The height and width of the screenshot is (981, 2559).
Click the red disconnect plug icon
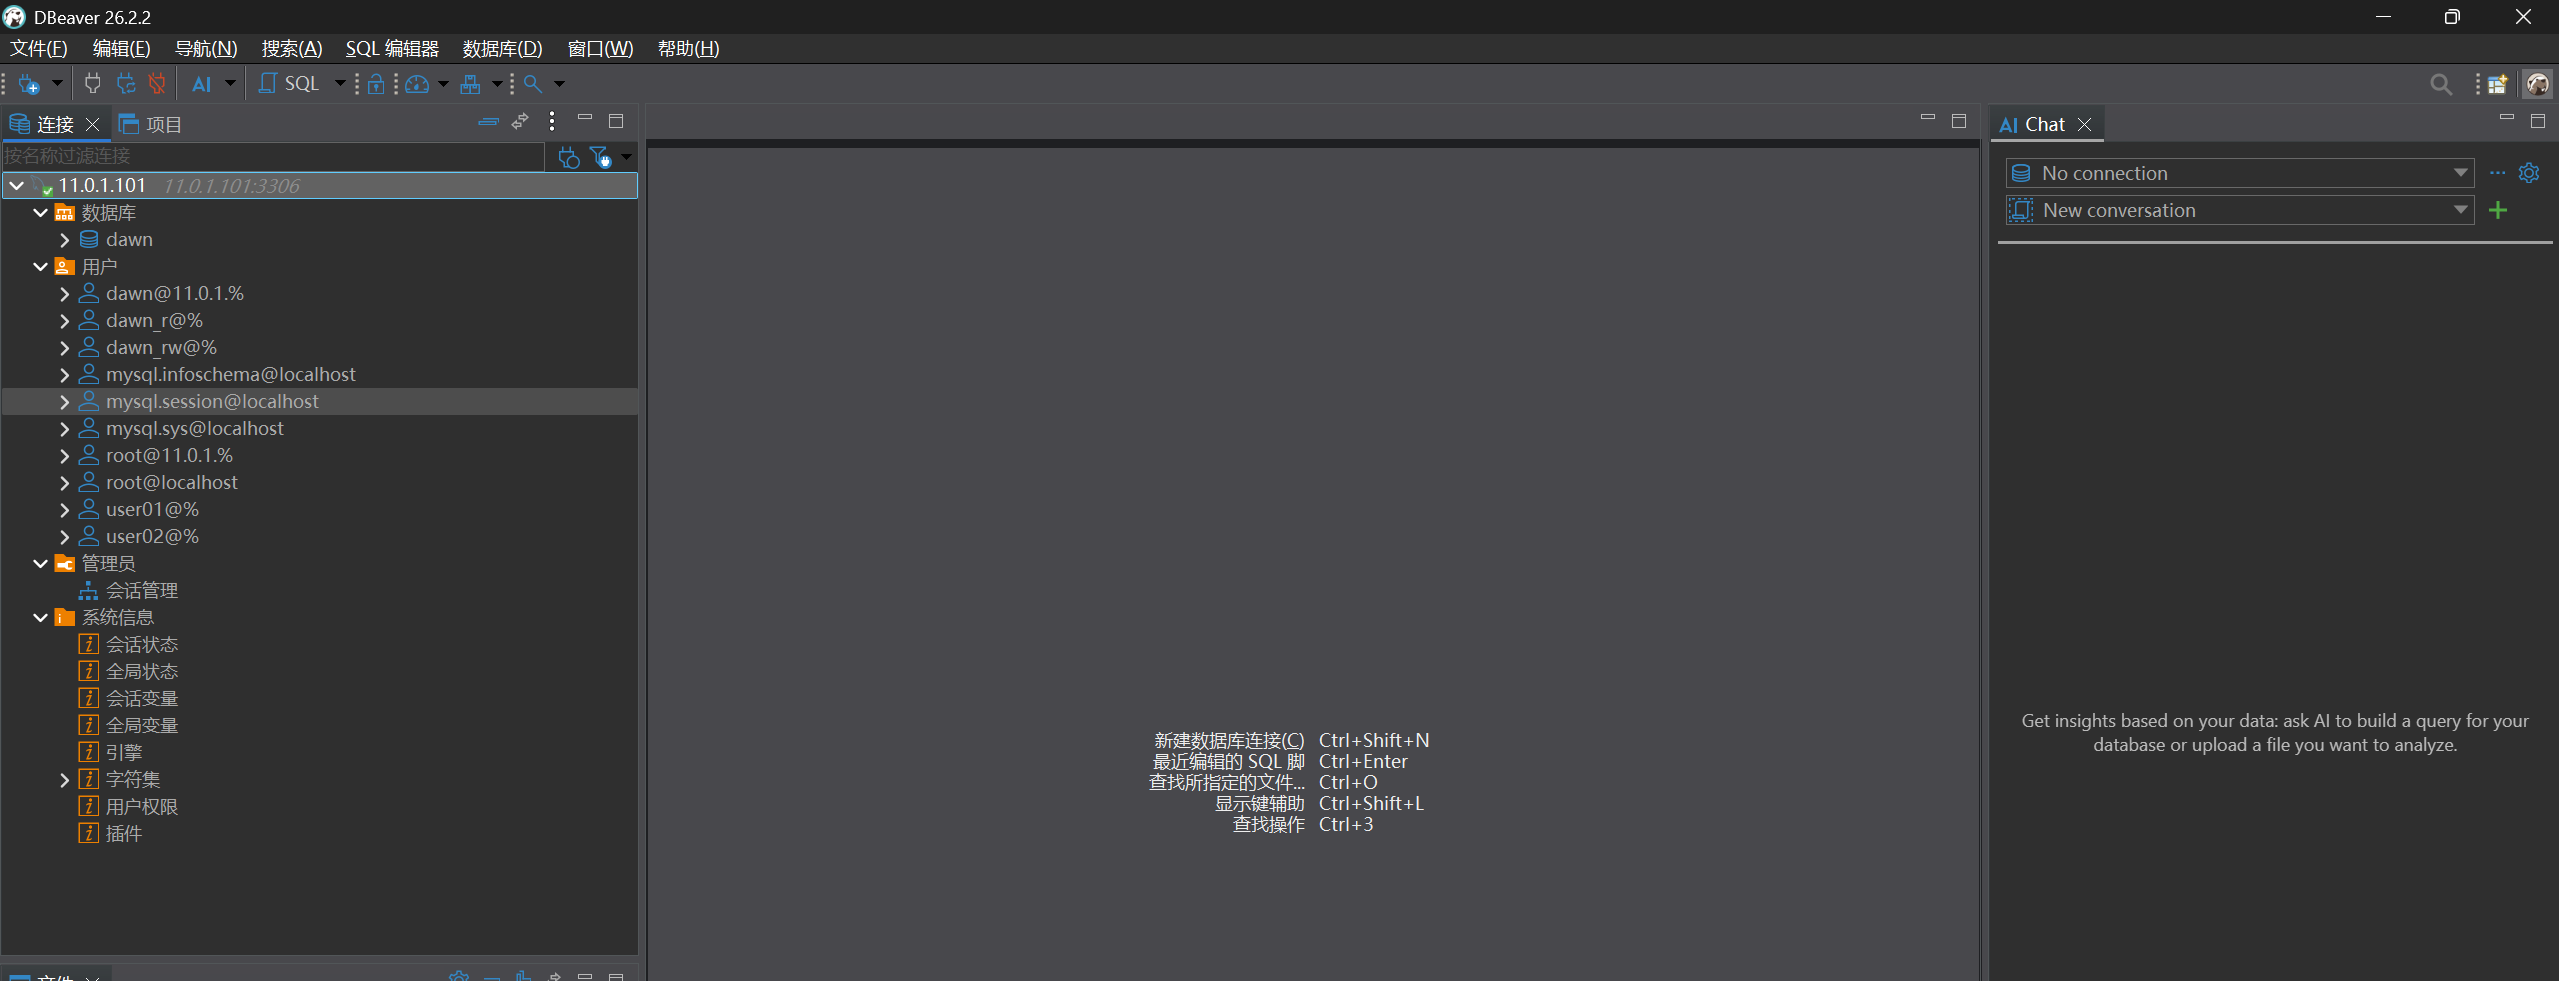coord(157,84)
